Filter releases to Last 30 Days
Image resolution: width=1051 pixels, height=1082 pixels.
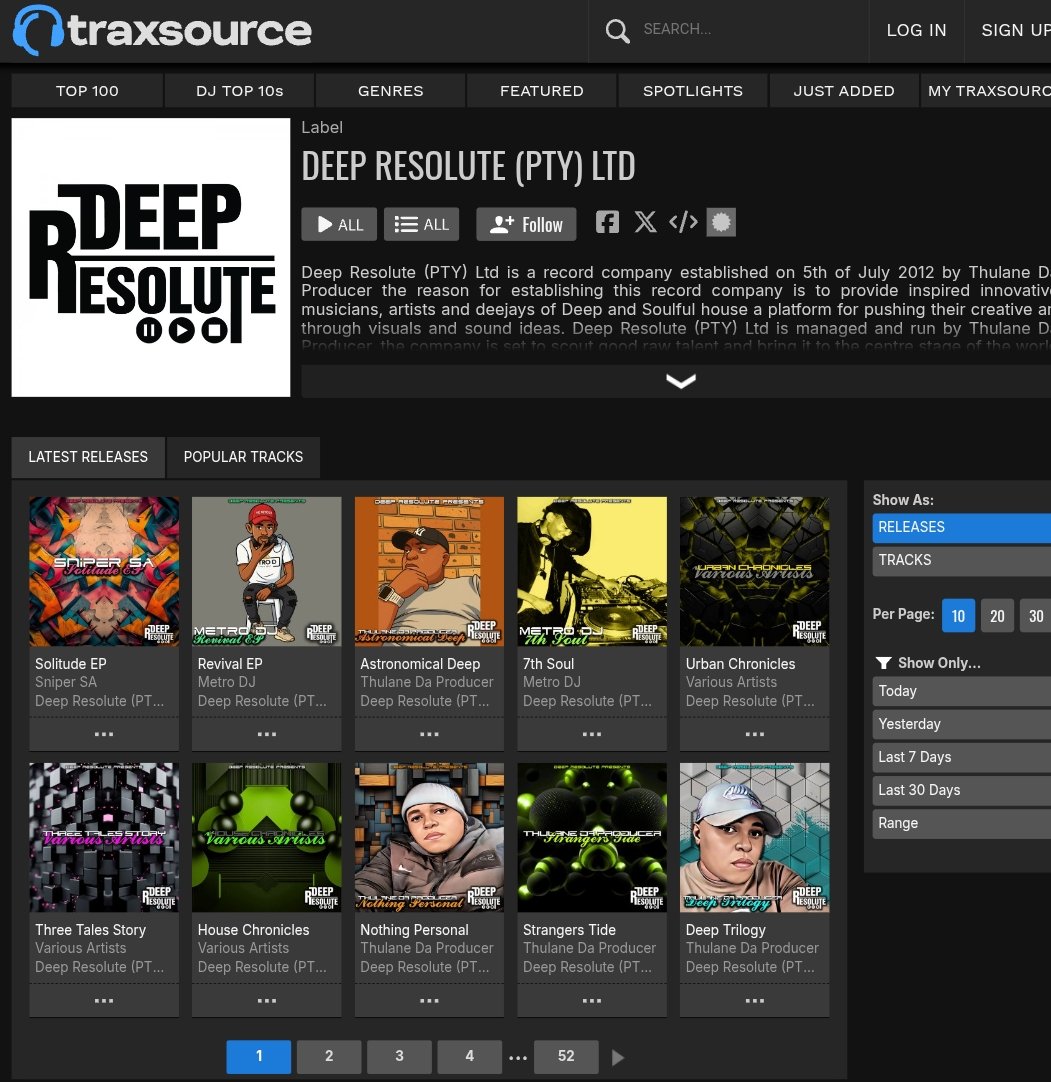click(961, 791)
